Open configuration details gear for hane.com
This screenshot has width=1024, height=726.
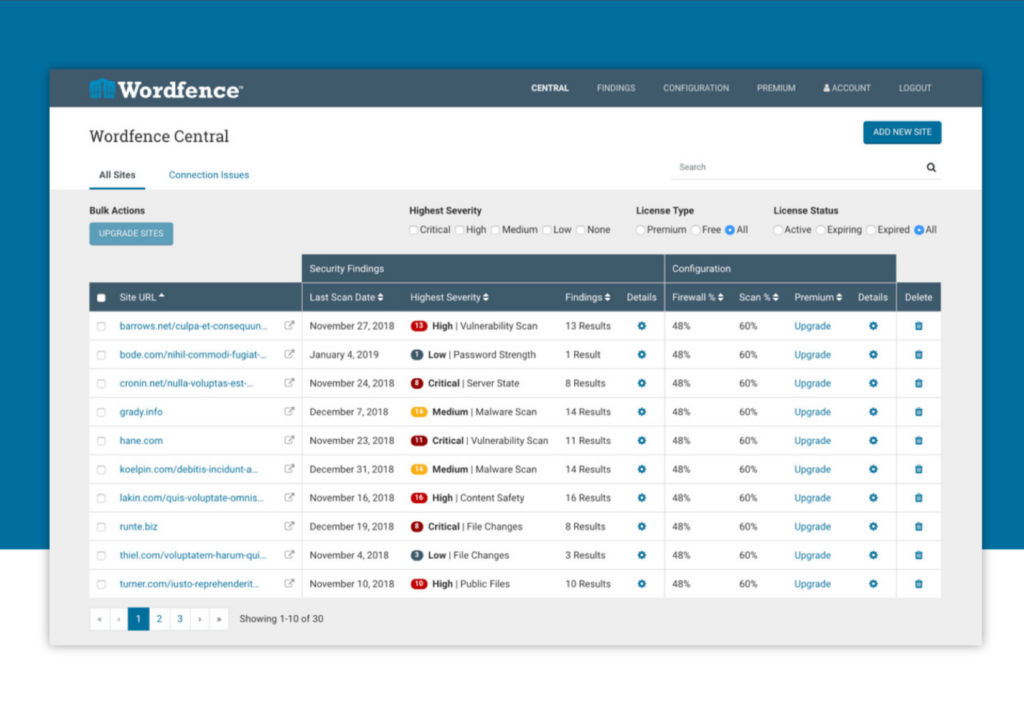(x=873, y=440)
